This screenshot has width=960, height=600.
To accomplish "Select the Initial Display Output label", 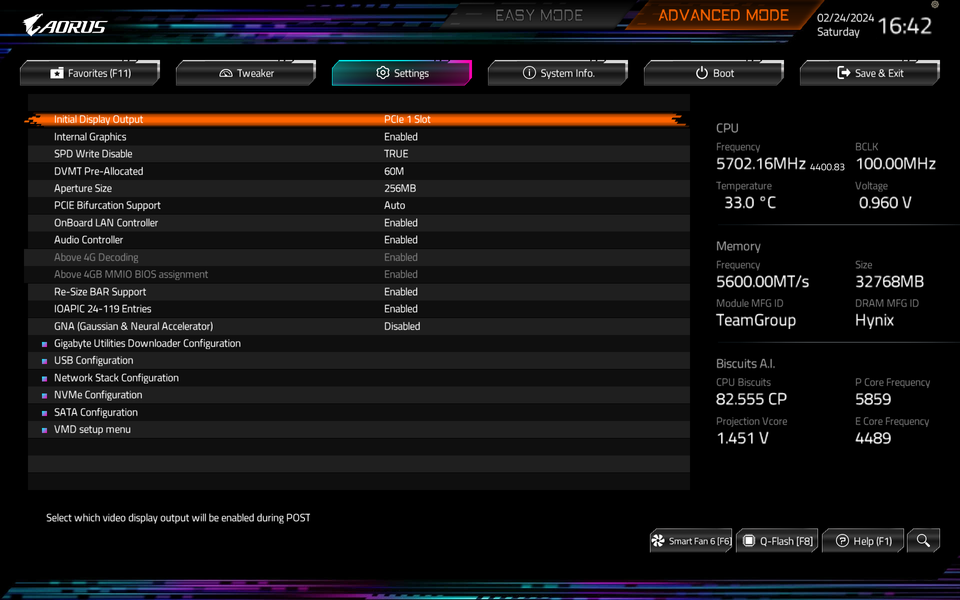I will [99, 119].
